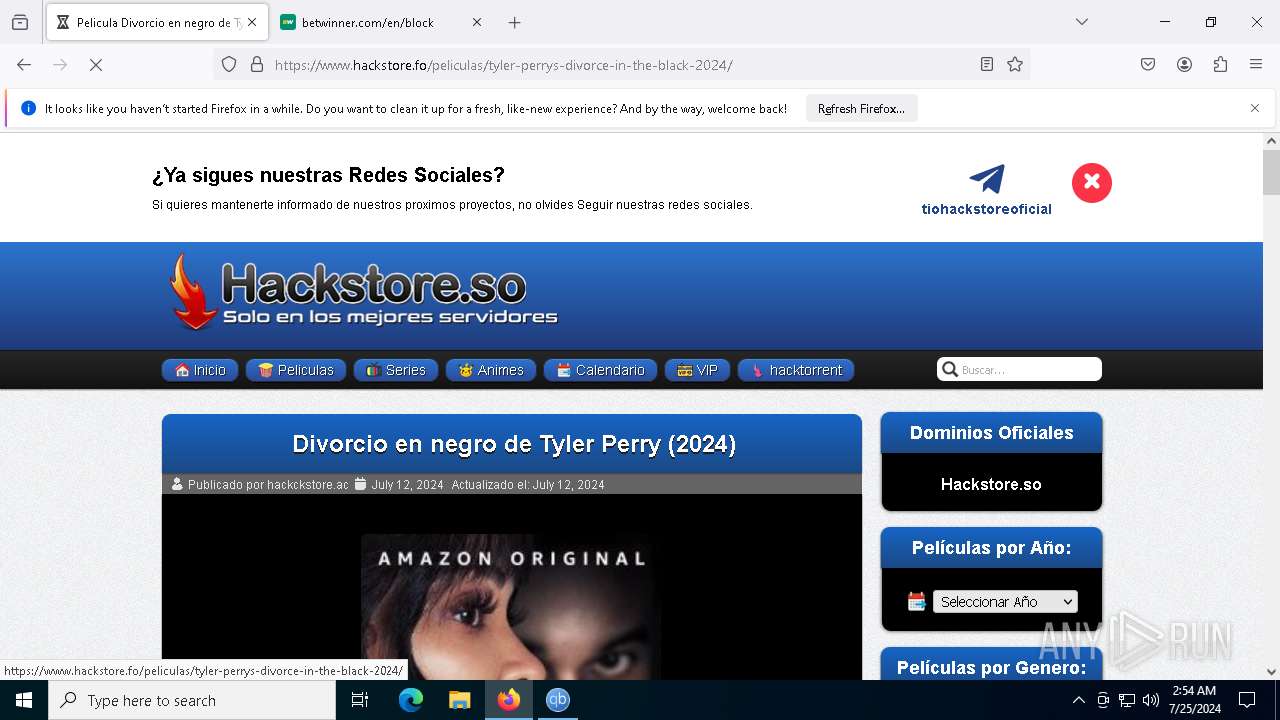Image resolution: width=1280 pixels, height=720 pixels.
Task: Open the notification center icon
Action: [x=1247, y=700]
